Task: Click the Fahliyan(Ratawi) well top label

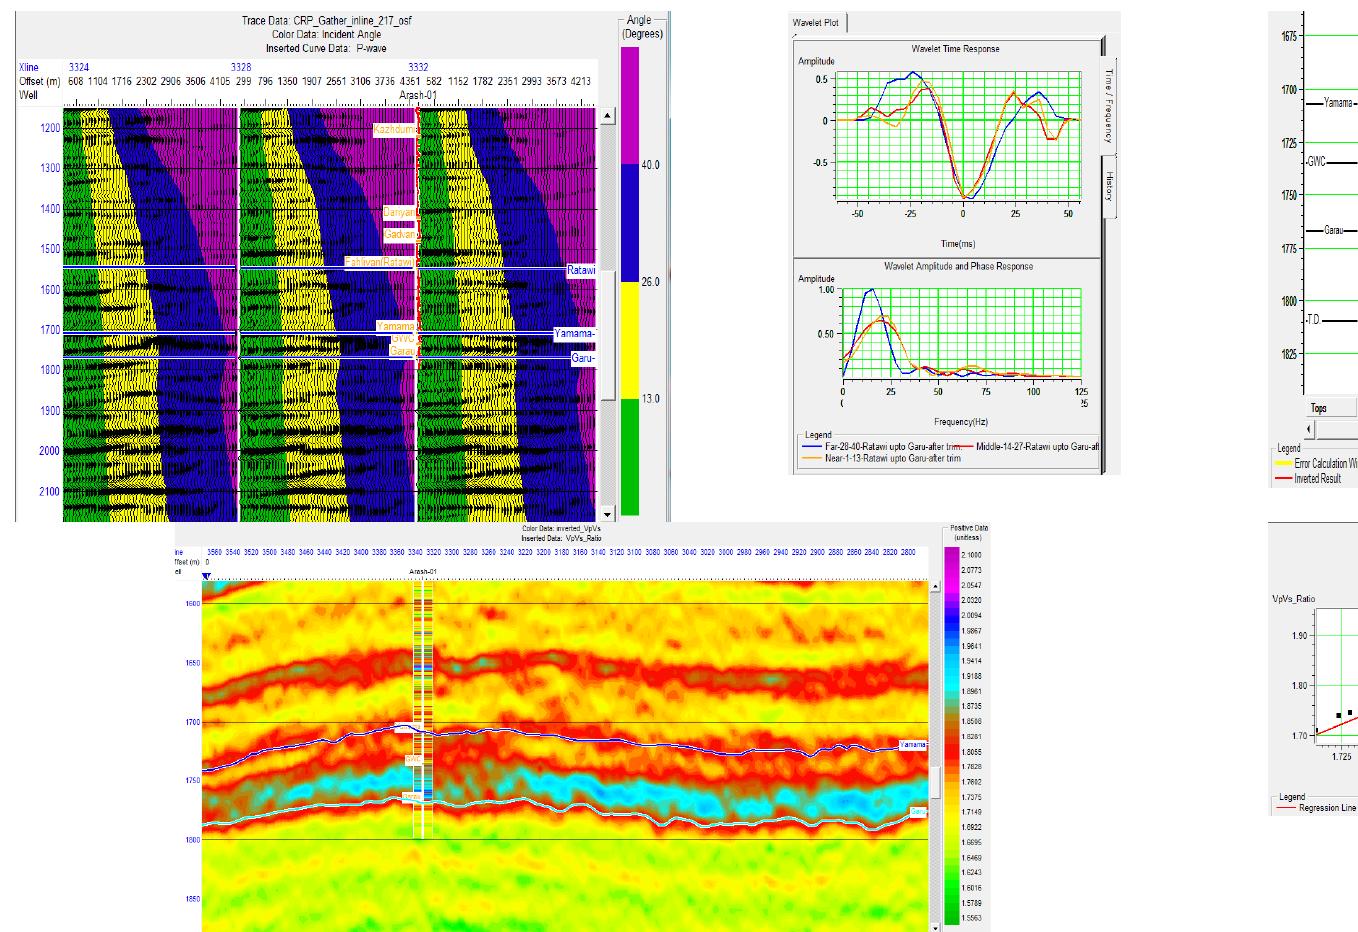Action: pyautogui.click(x=380, y=262)
